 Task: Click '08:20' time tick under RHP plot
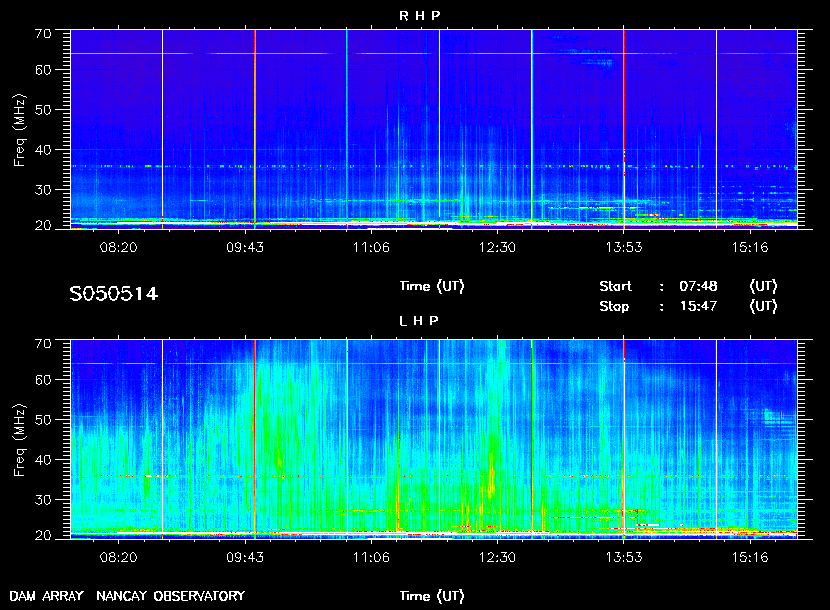point(119,247)
